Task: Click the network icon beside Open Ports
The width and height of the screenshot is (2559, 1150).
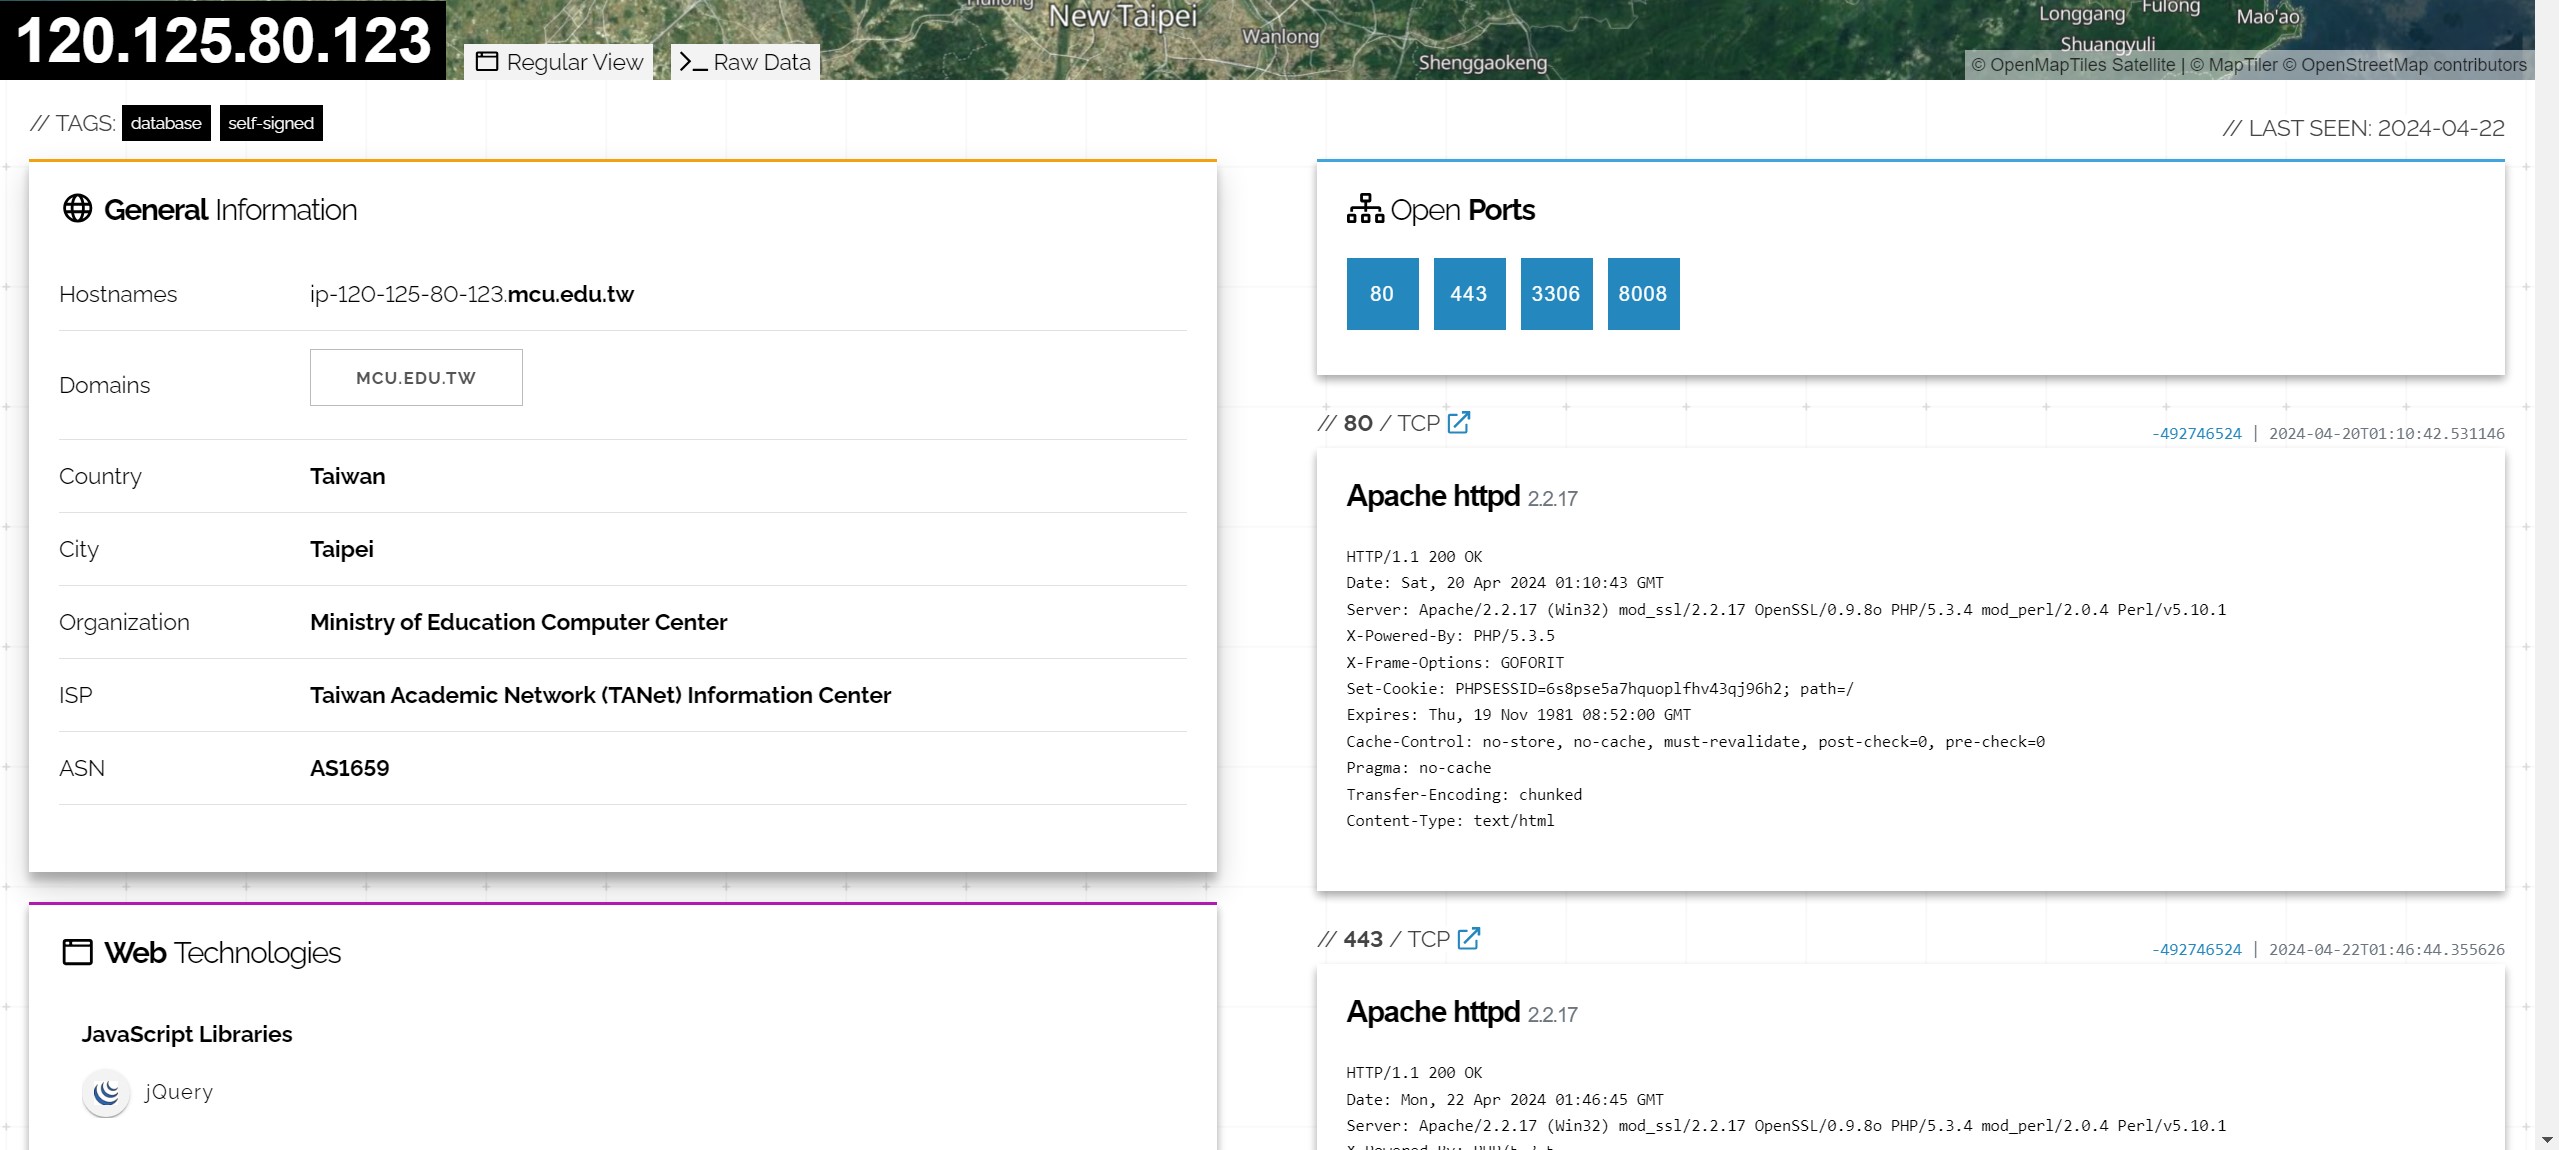Action: click(1364, 209)
